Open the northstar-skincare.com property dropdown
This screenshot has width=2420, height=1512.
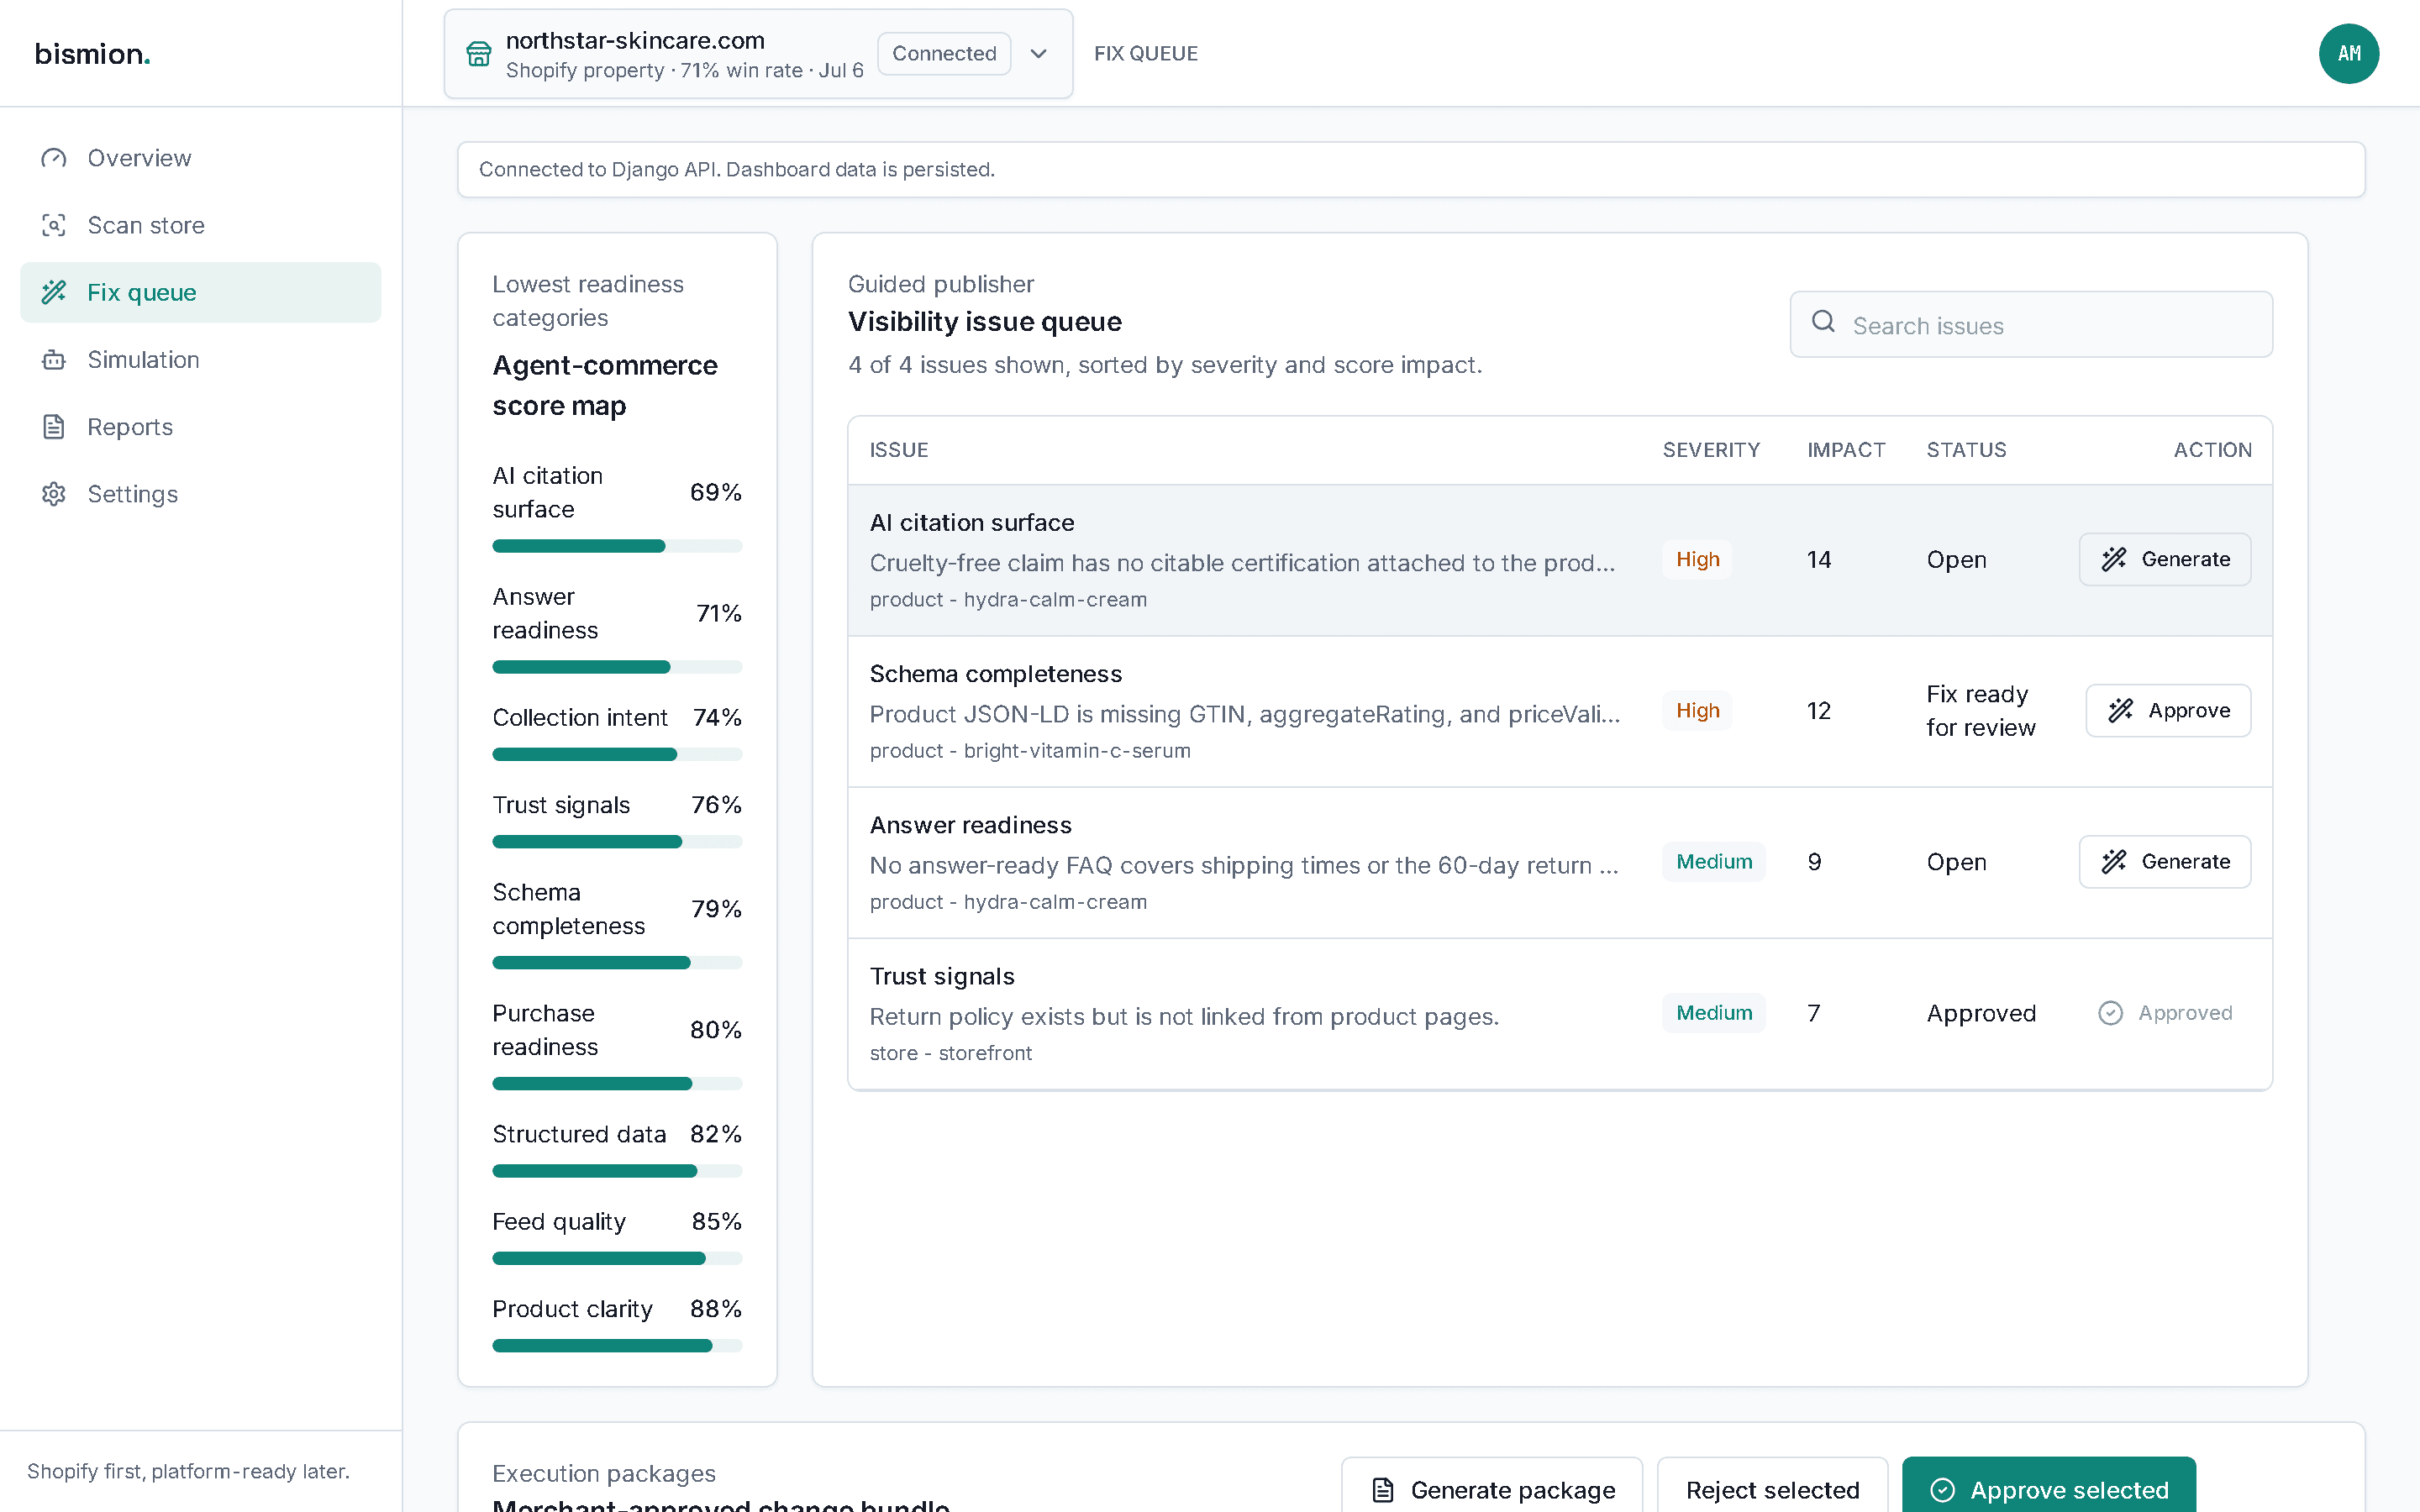pos(758,54)
